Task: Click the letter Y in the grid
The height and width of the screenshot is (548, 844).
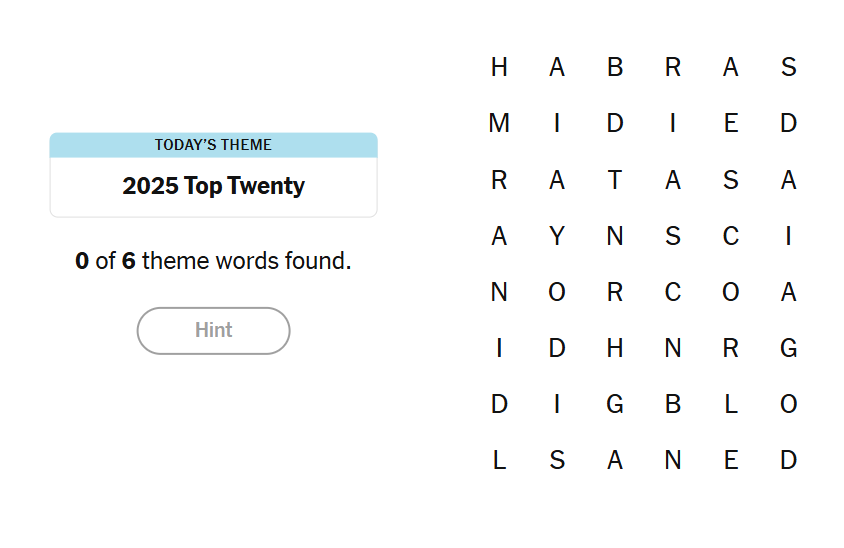Action: (557, 236)
